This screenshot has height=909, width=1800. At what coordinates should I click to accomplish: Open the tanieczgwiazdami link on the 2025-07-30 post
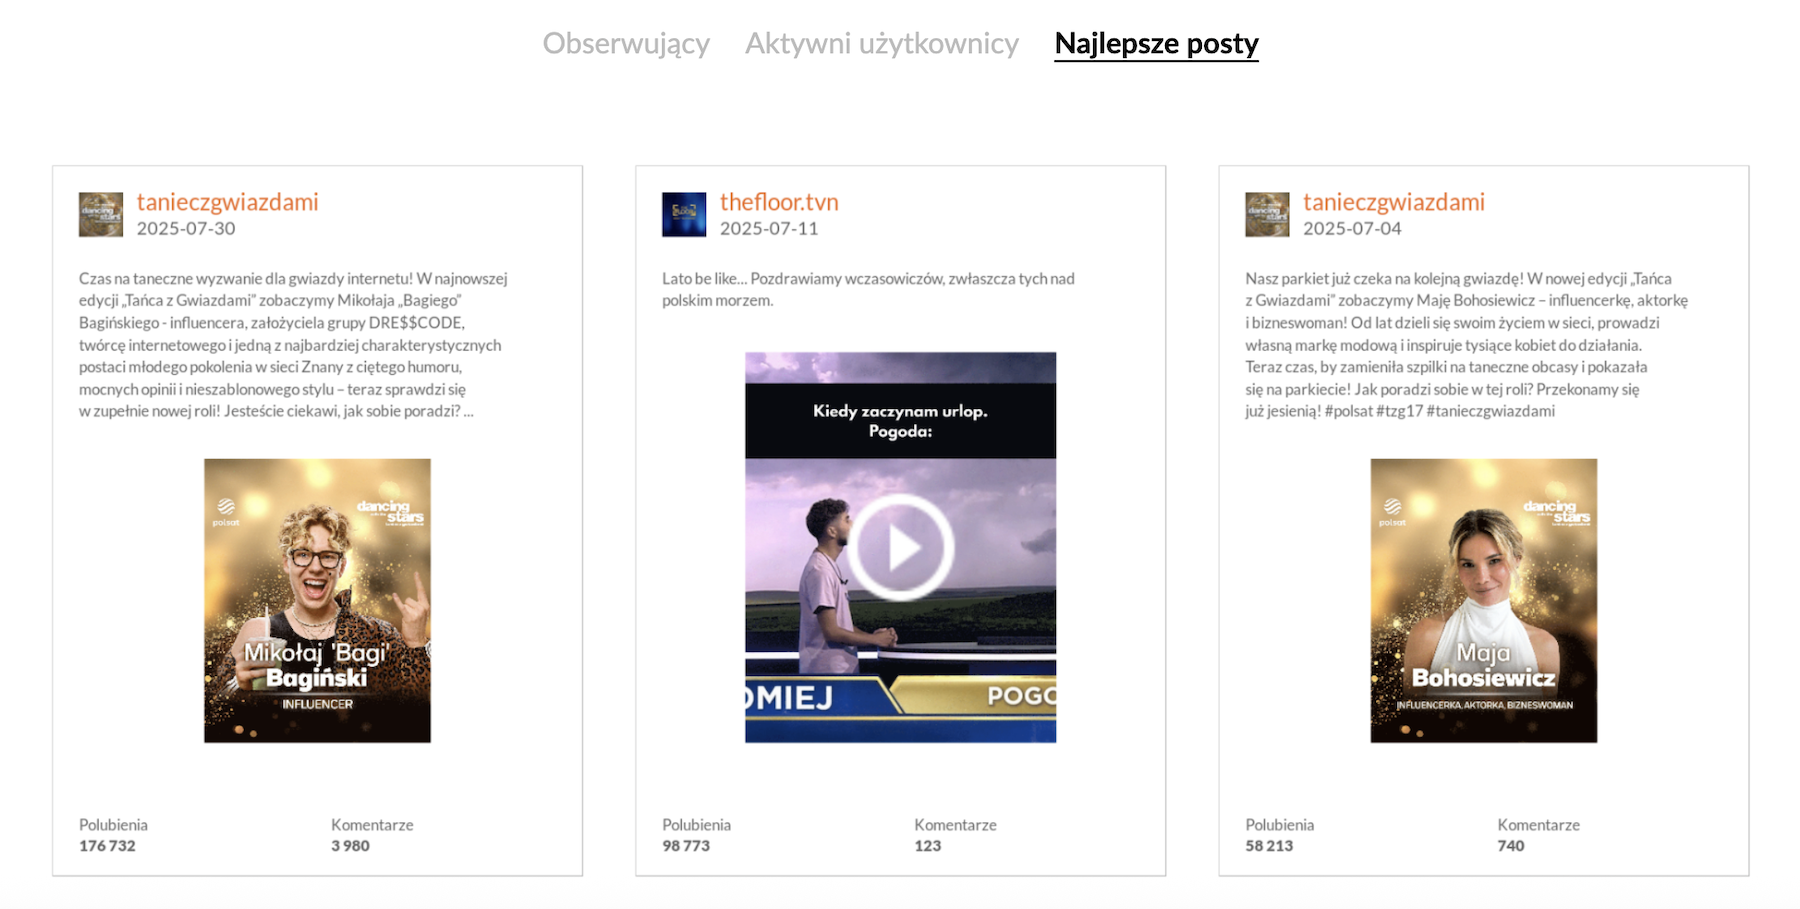227,202
